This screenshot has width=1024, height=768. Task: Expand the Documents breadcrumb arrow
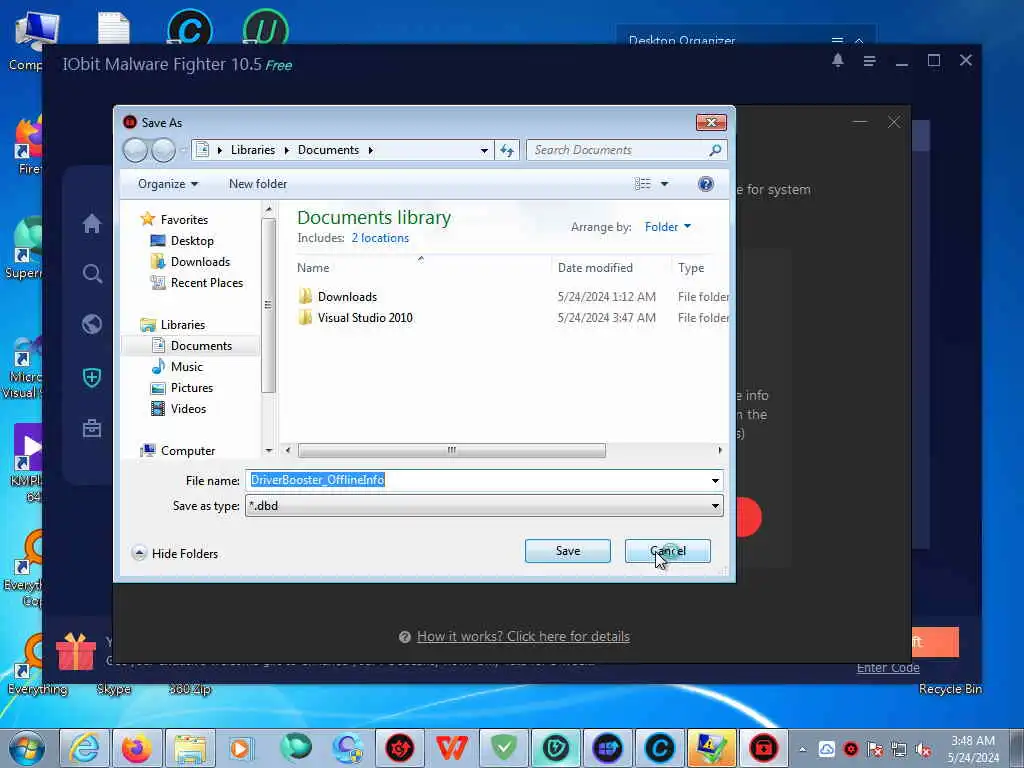[x=370, y=150]
